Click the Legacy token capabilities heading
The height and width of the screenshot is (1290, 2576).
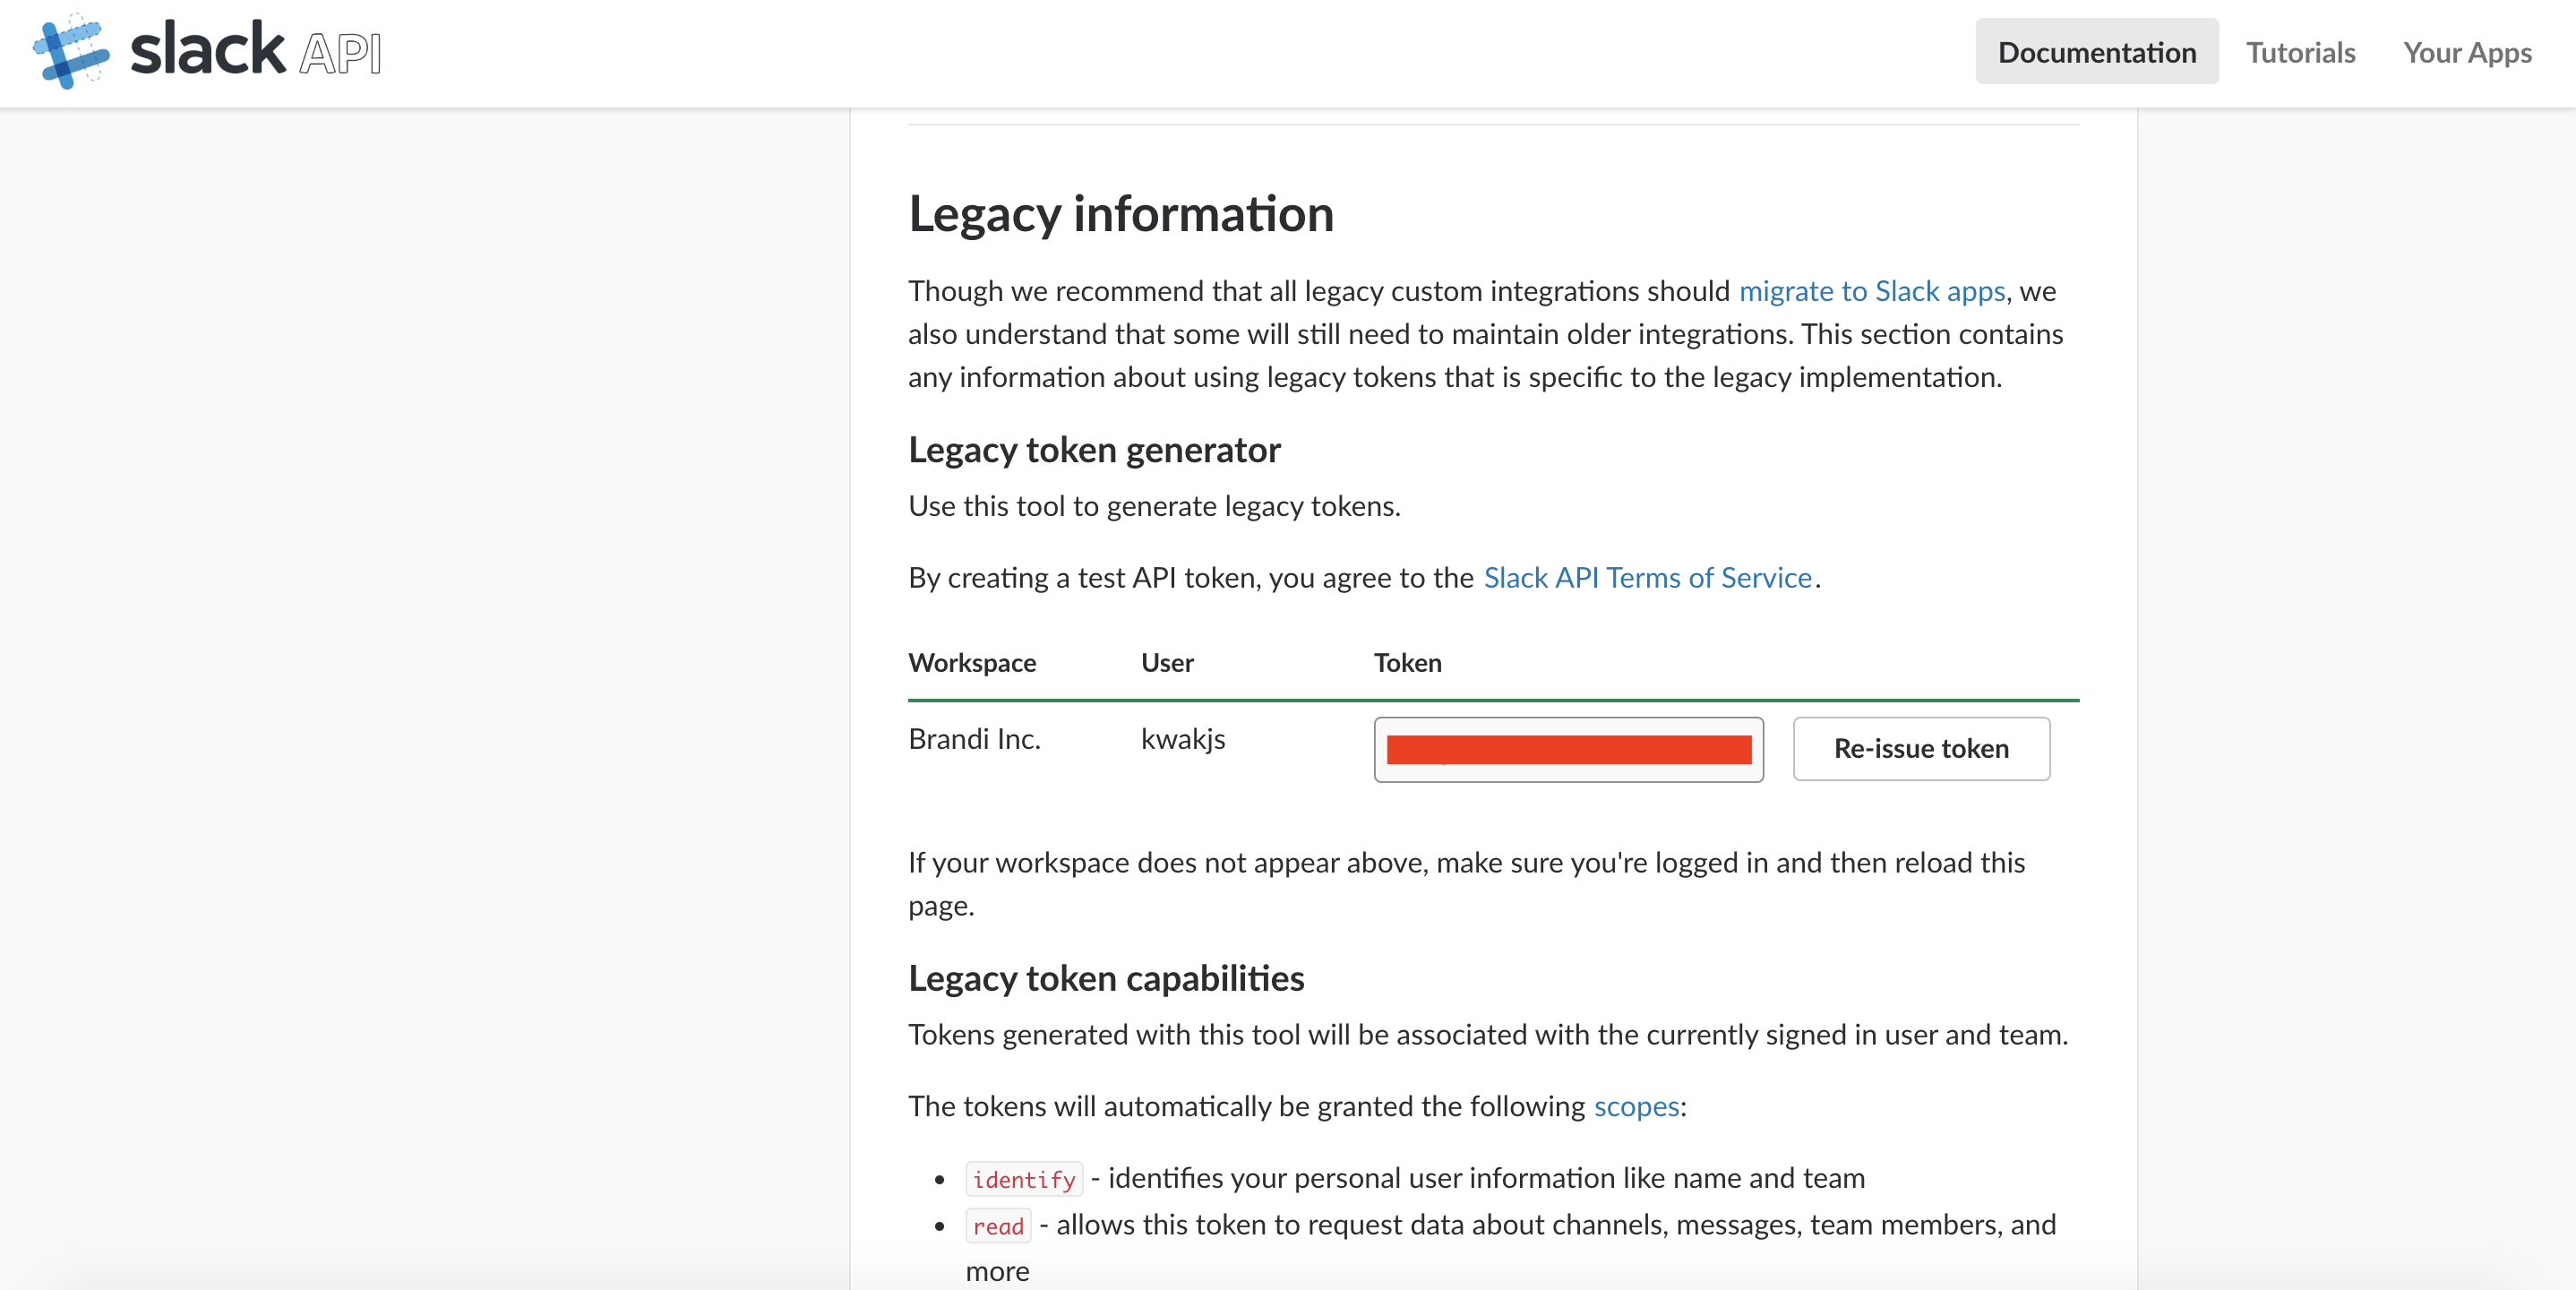tap(1106, 978)
